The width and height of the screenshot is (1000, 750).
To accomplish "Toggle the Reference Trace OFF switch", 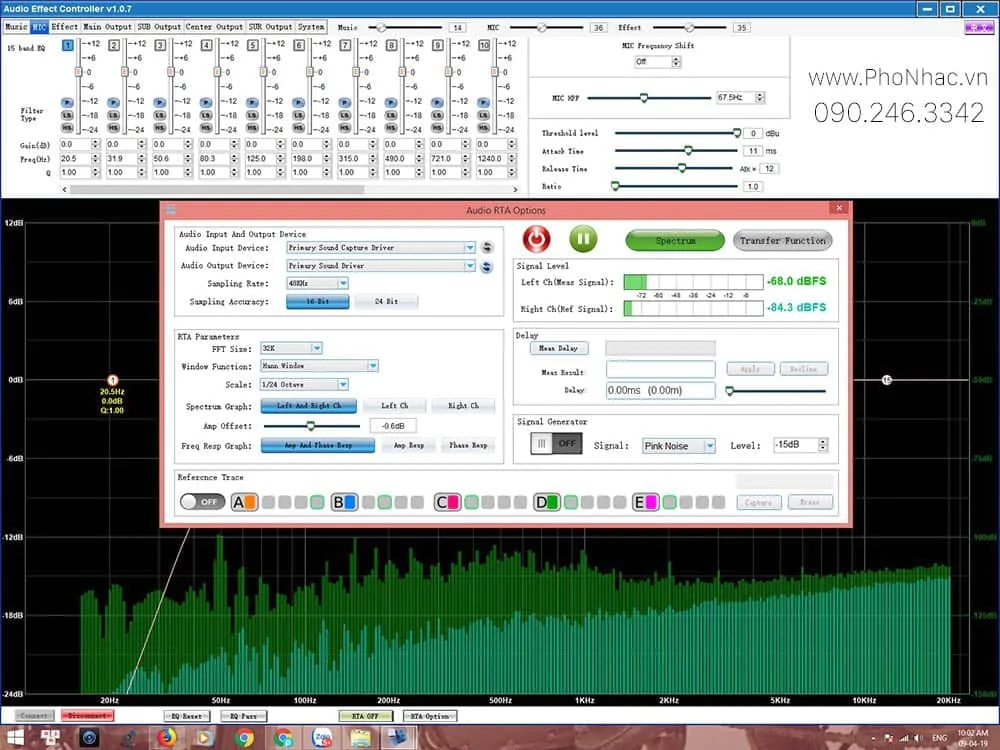I will pos(203,502).
